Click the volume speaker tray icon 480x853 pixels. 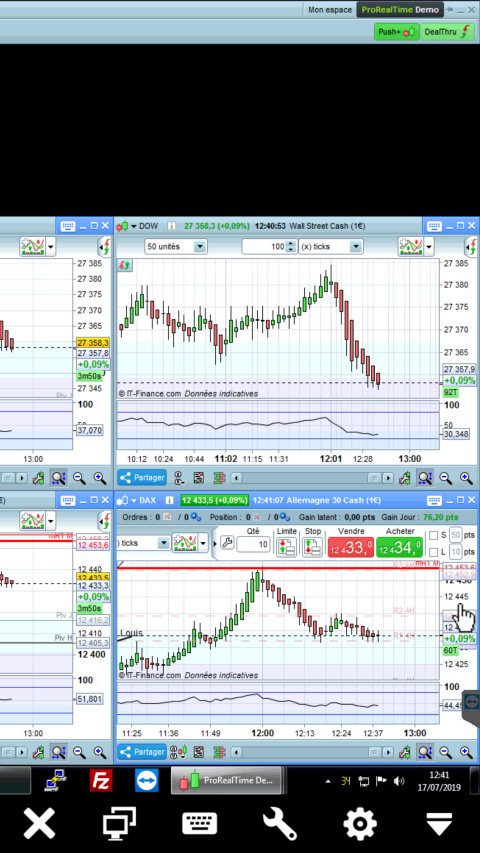click(399, 781)
